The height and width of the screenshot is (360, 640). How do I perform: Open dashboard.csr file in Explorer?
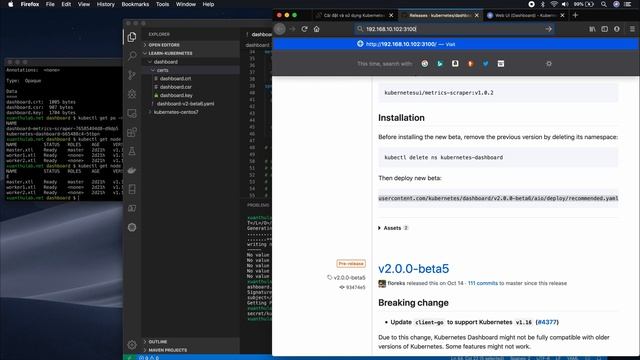pyautogui.click(x=176, y=87)
